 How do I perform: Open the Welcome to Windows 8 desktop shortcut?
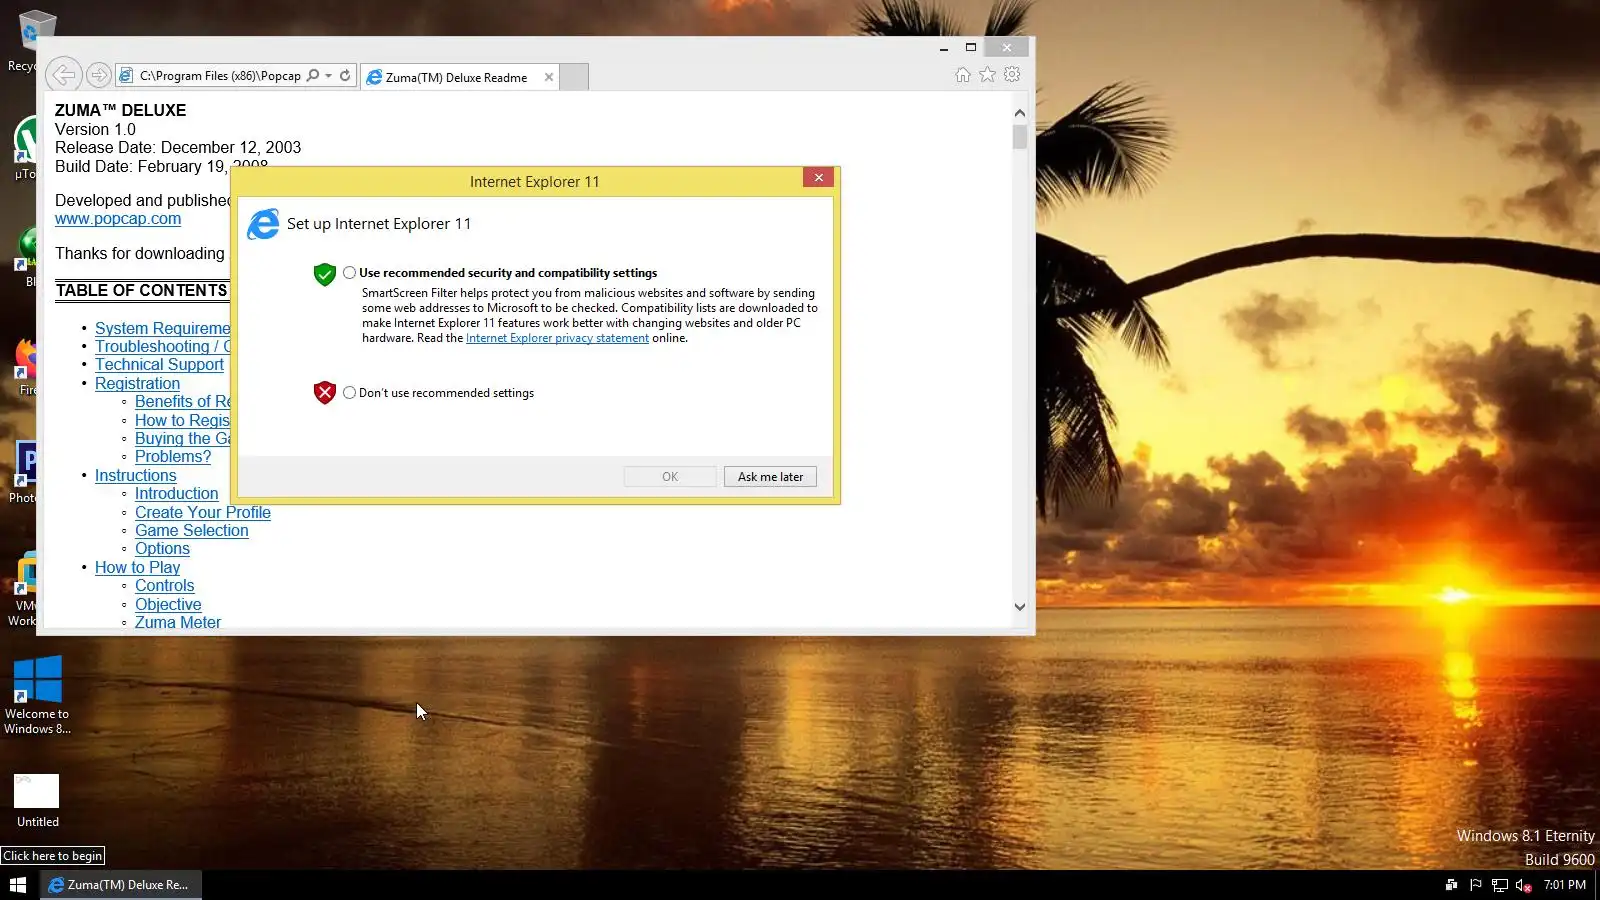tap(37, 695)
